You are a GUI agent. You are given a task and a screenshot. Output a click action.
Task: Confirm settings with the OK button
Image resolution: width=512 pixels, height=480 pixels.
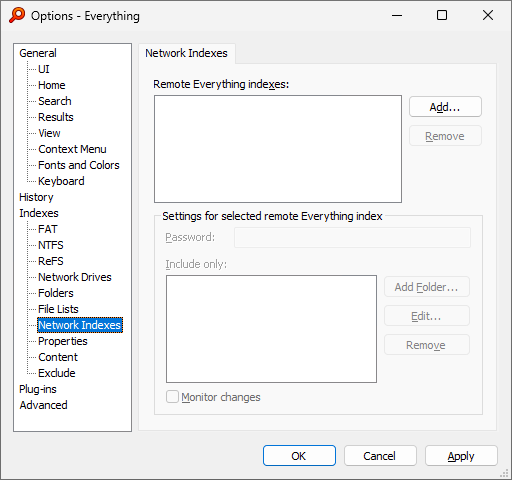(299, 456)
